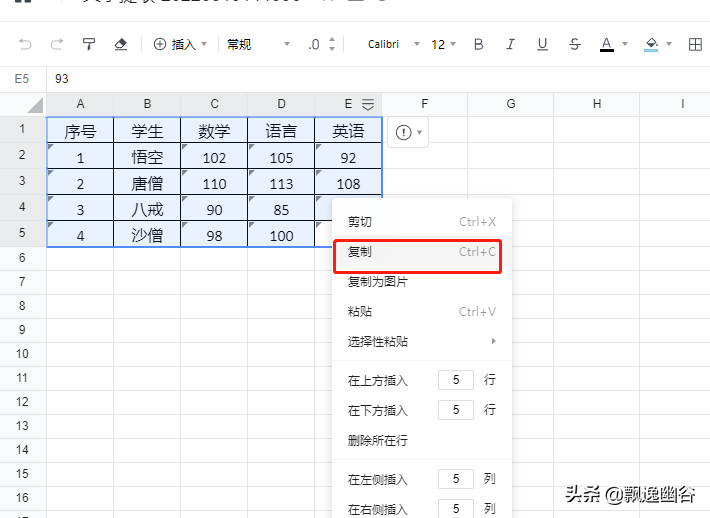
Task: Select row 10 header
Action: [x=22, y=354]
